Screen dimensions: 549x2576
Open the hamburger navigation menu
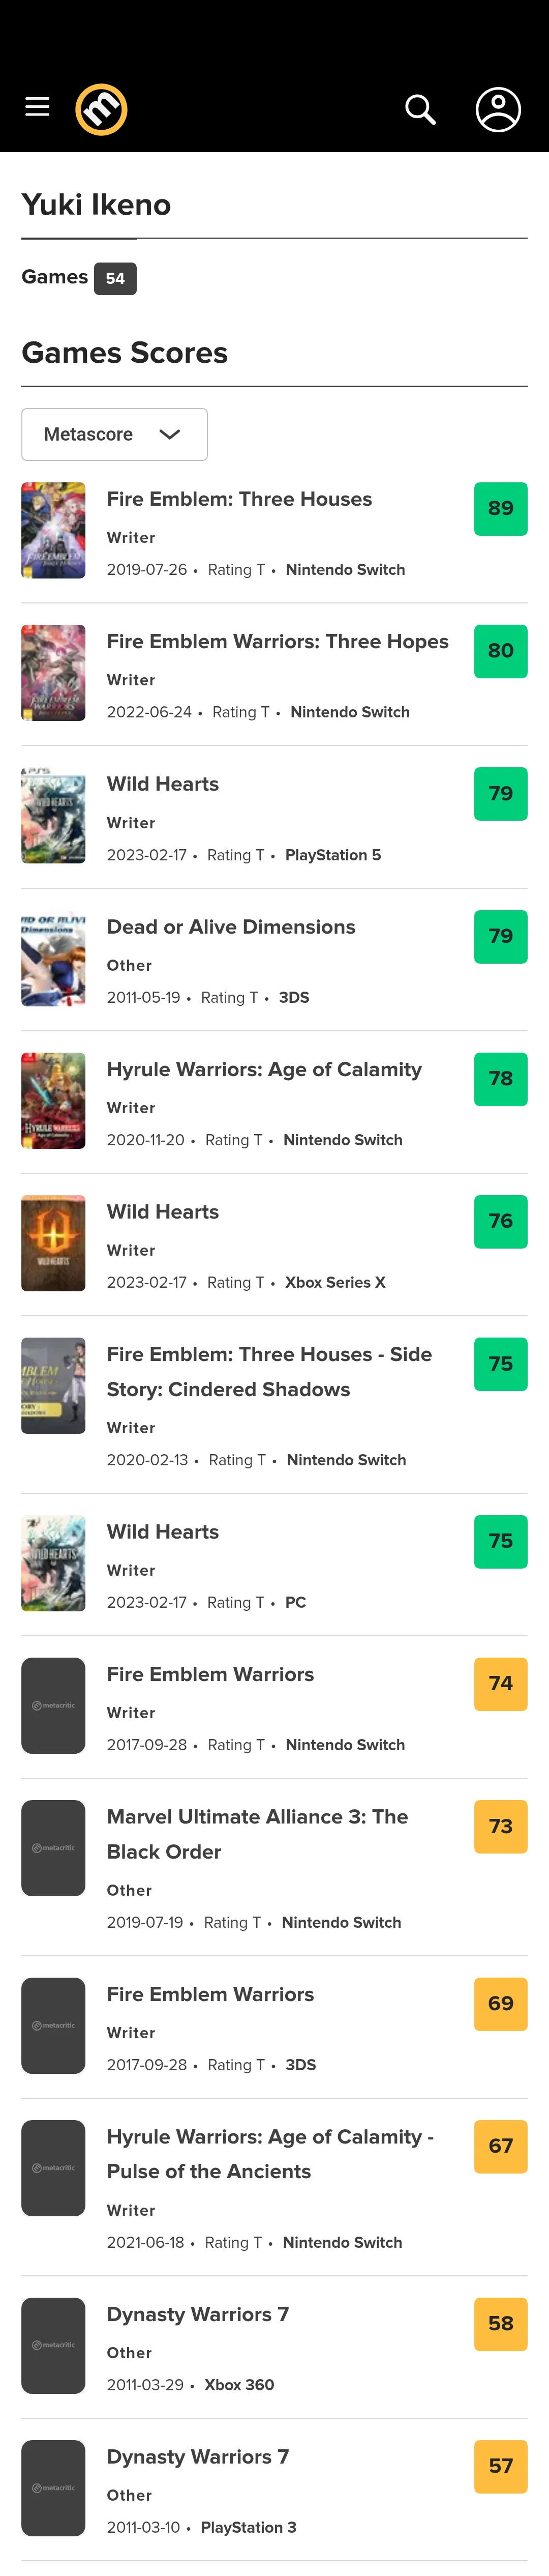coord(37,107)
